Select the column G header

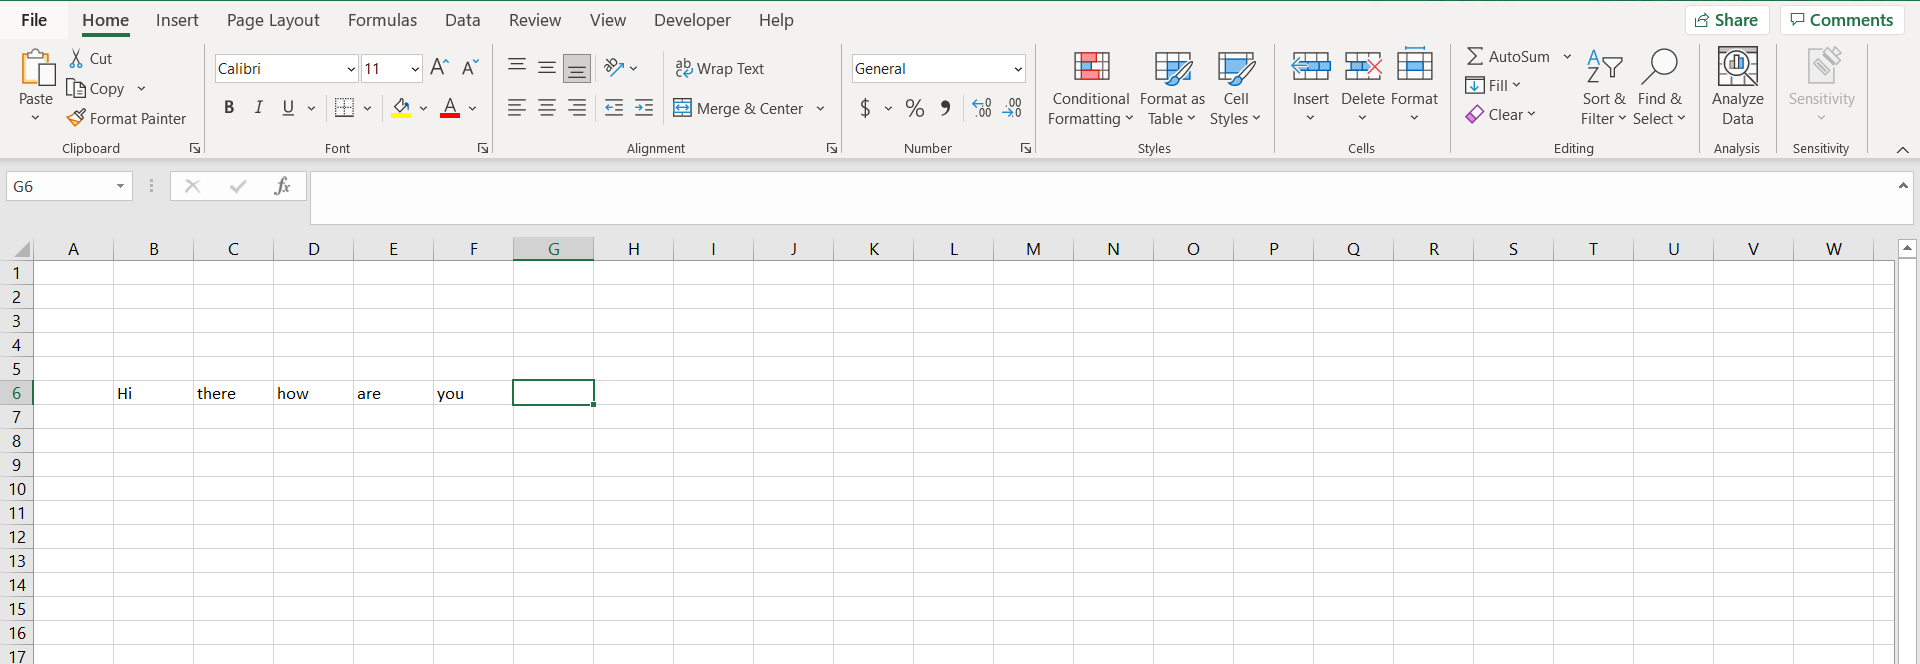[553, 249]
